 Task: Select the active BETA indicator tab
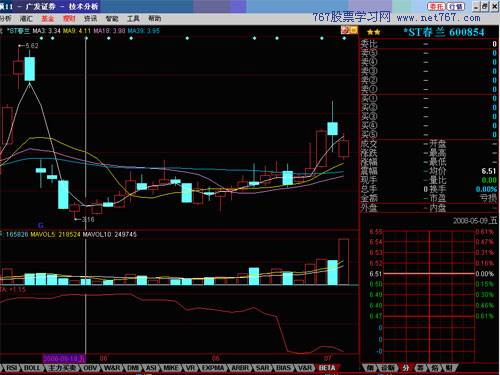click(x=327, y=368)
